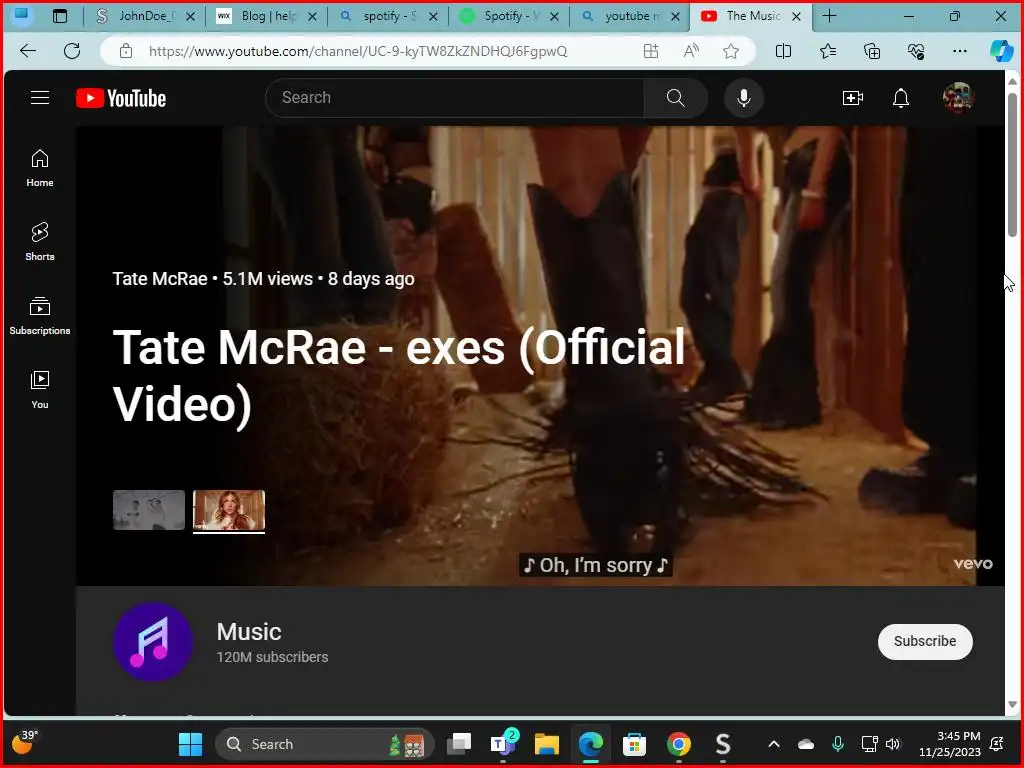Screen dimensions: 1024x768
Task: Open the Create video icon
Action: (x=852, y=98)
